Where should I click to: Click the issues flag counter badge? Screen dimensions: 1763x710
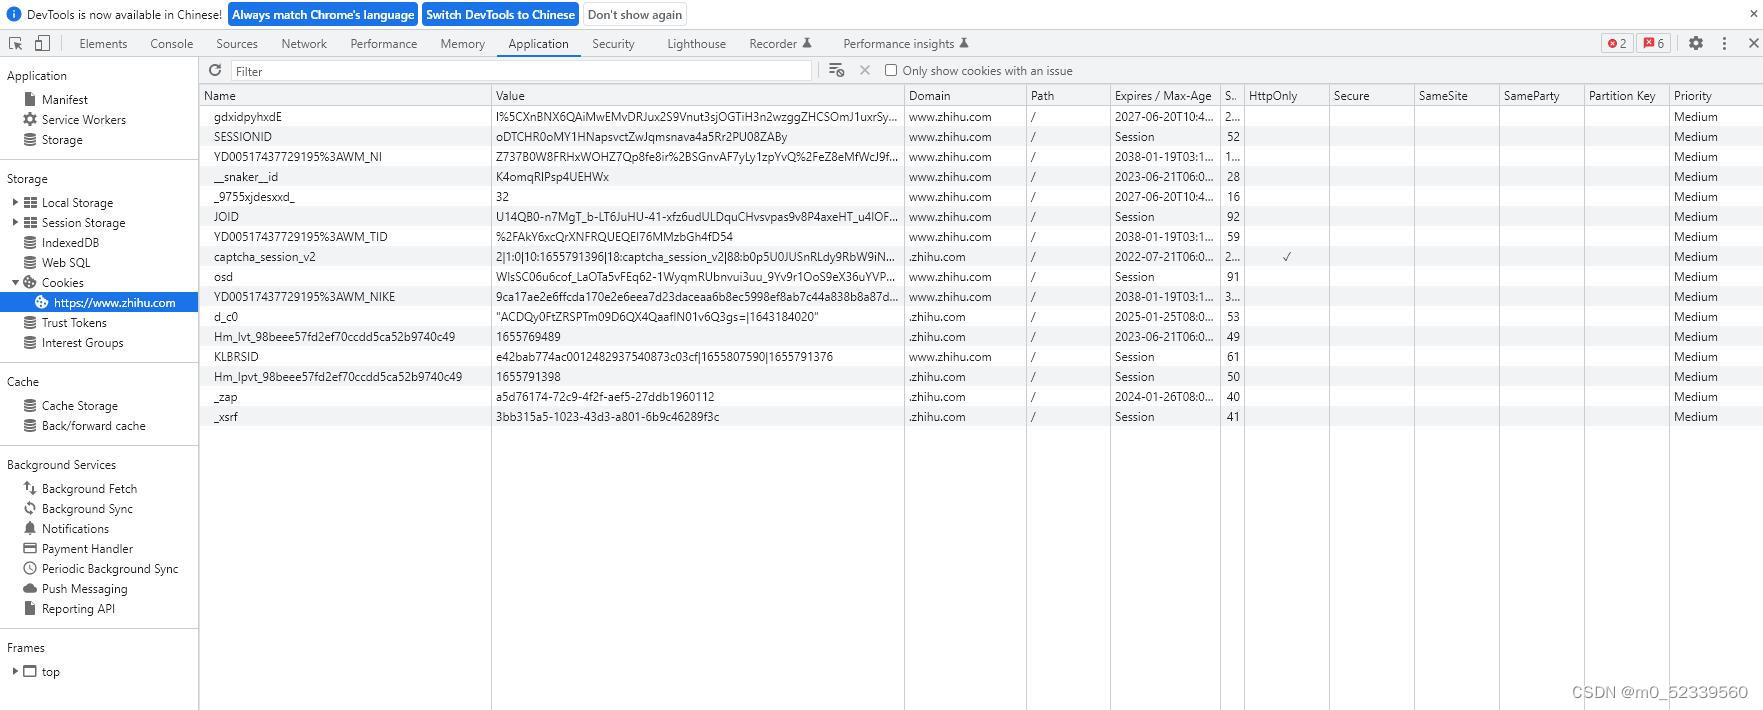point(1654,43)
